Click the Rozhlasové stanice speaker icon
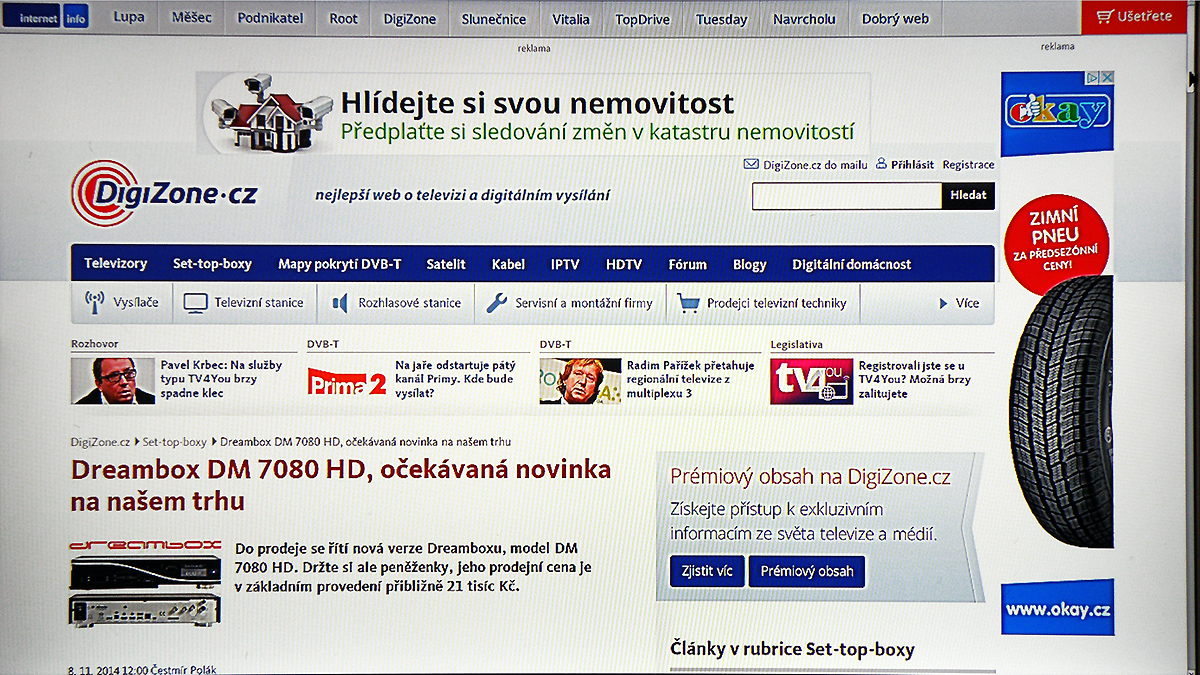 tap(340, 303)
